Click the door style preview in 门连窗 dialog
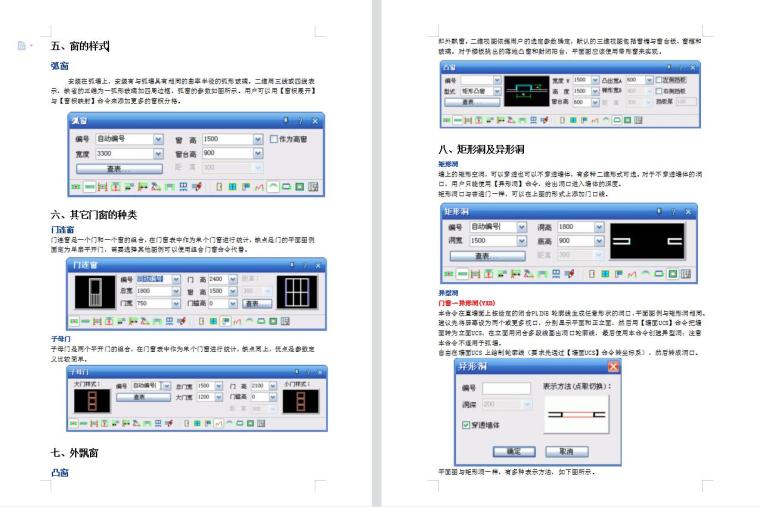This screenshot has width=760, height=507. pos(95,292)
